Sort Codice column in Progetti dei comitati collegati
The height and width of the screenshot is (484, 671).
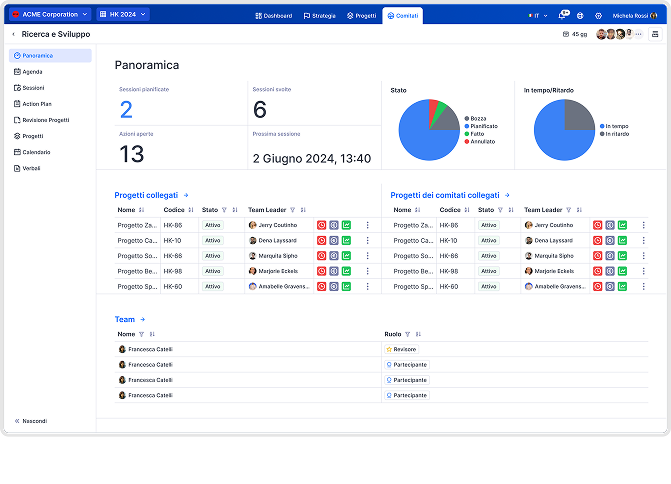click(469, 210)
